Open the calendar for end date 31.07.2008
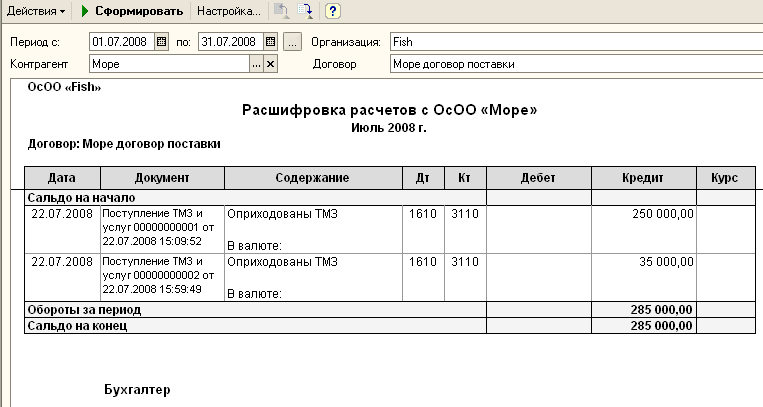Viewport: 763px width, 407px height. pyautogui.click(x=271, y=42)
